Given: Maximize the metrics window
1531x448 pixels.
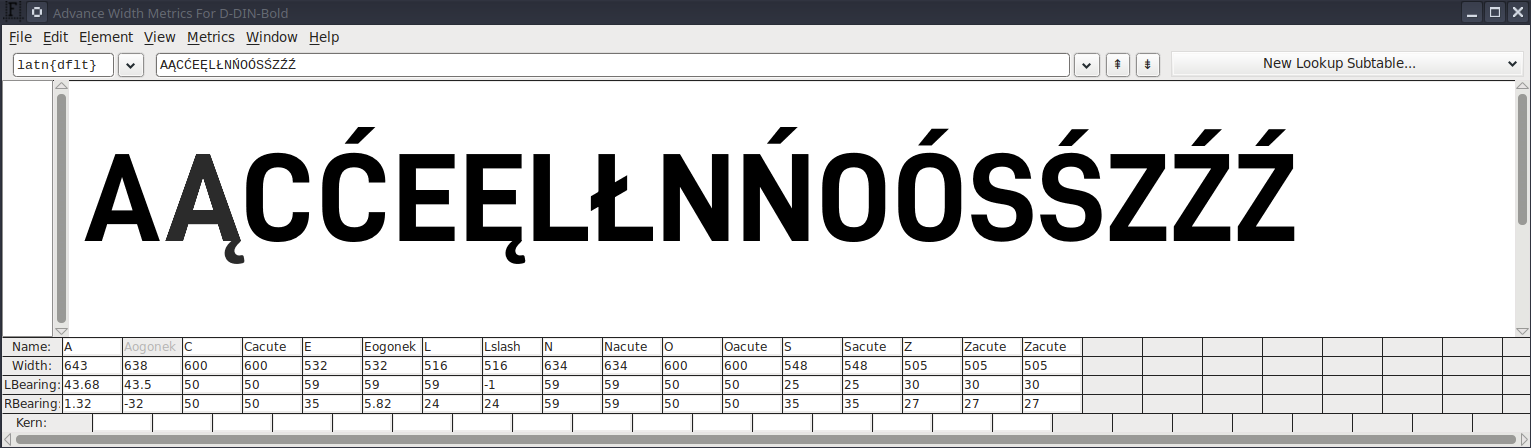Looking at the screenshot, I should pos(1496,12).
